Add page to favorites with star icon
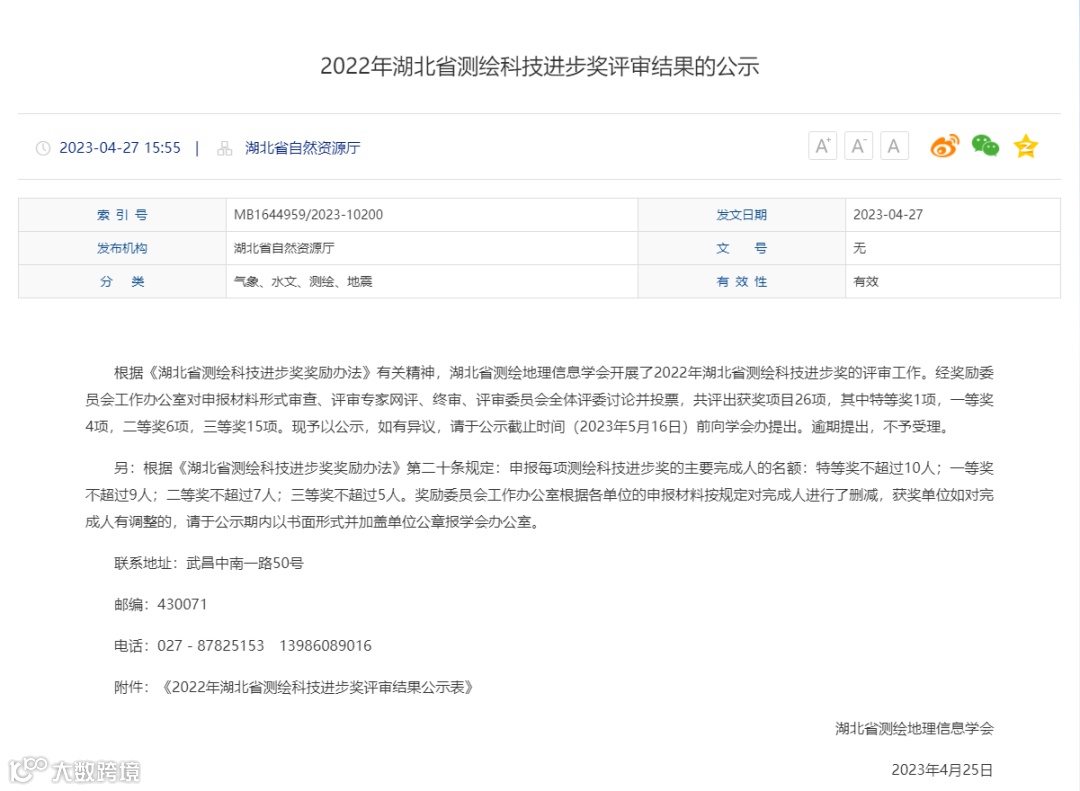Image resolution: width=1080 pixels, height=791 pixels. [x=1026, y=146]
